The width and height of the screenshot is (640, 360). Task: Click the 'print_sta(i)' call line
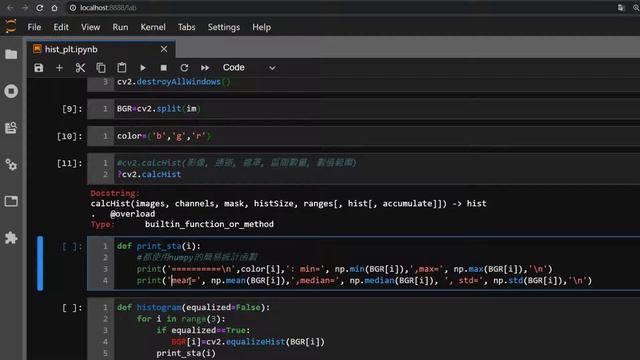click(x=186, y=353)
